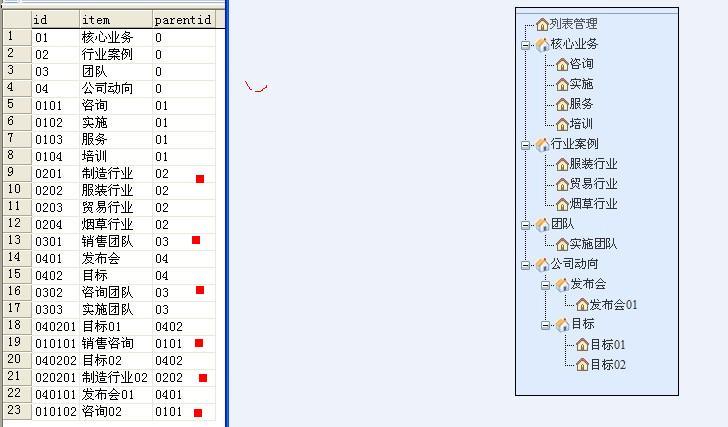Screen dimensions: 728x427
Task: Click item cell 发布会01 in table
Action: (x=116, y=395)
